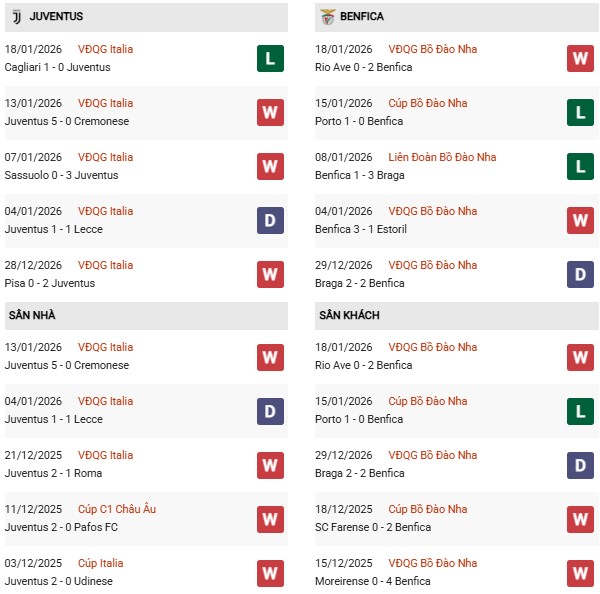Click the Juventus 2 - 1 Roma match result
This screenshot has height=594, width=600.
coord(53,473)
